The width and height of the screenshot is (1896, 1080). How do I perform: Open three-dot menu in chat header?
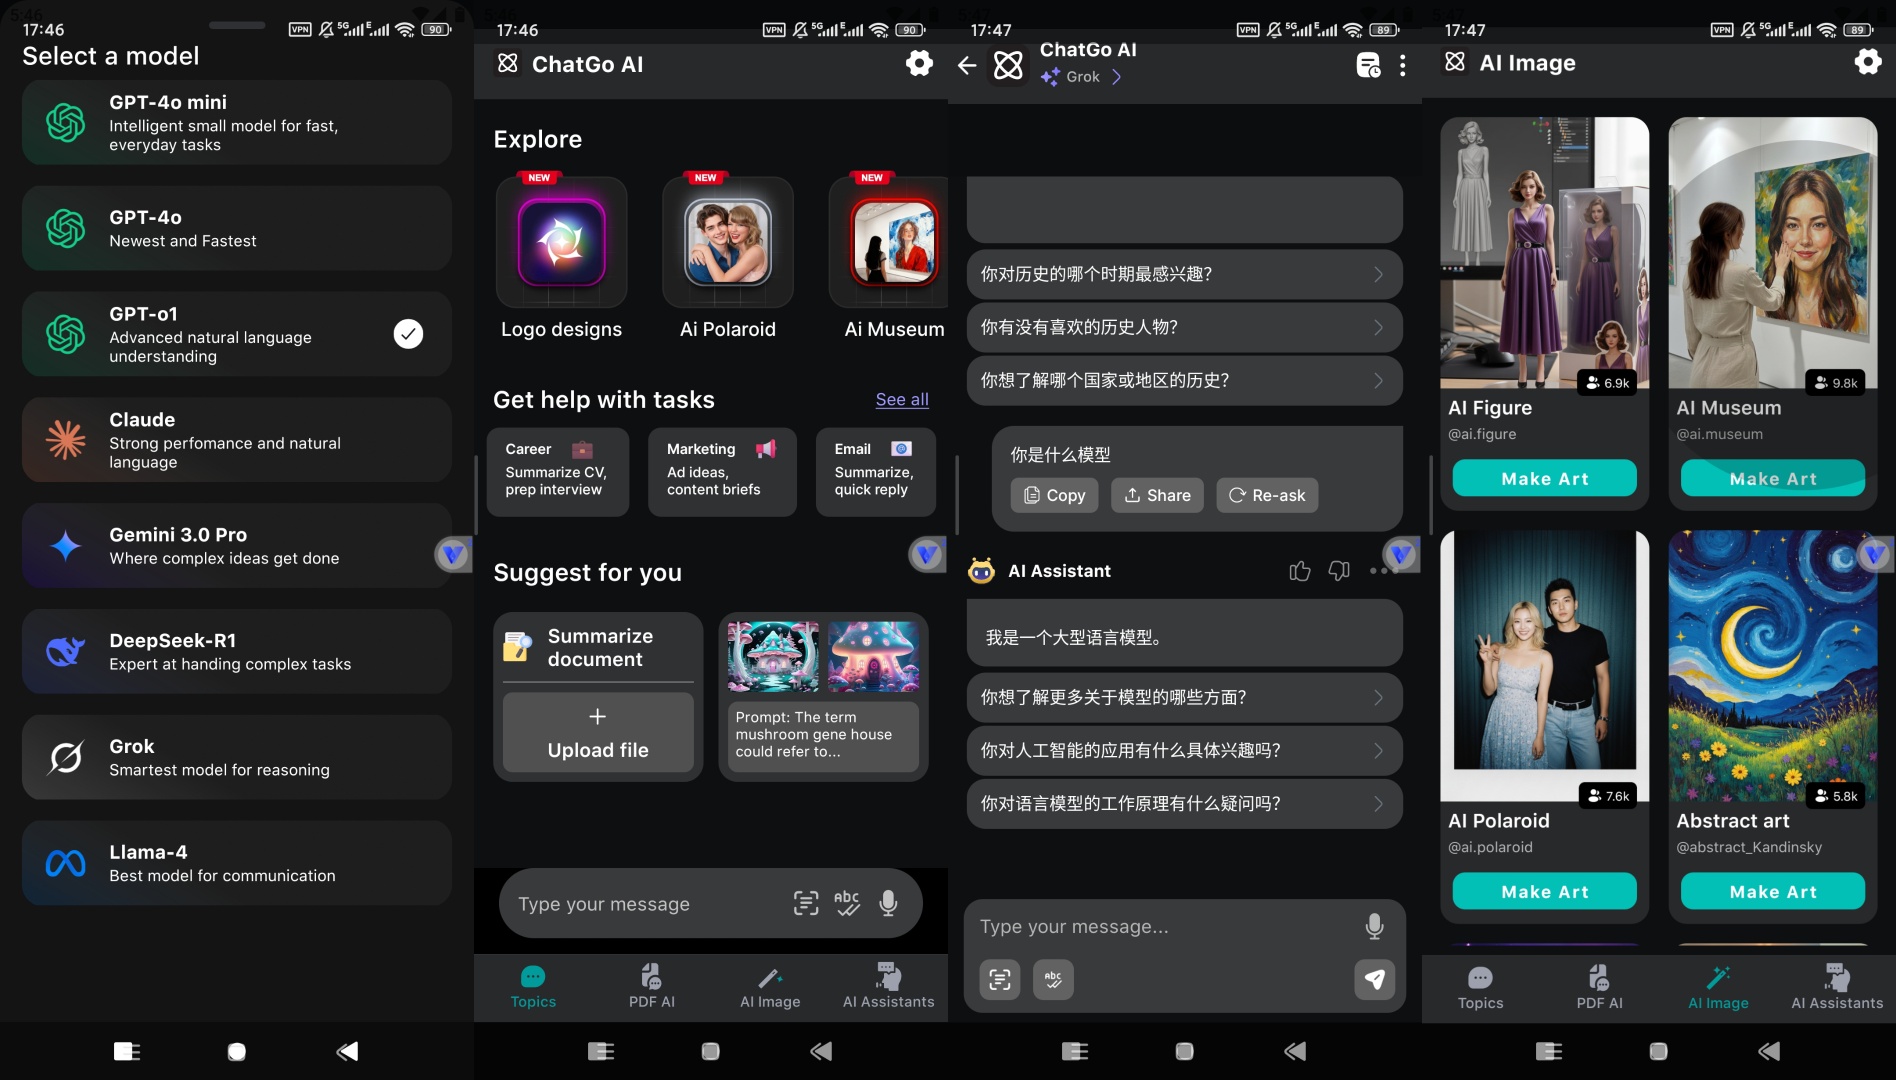[x=1403, y=65]
